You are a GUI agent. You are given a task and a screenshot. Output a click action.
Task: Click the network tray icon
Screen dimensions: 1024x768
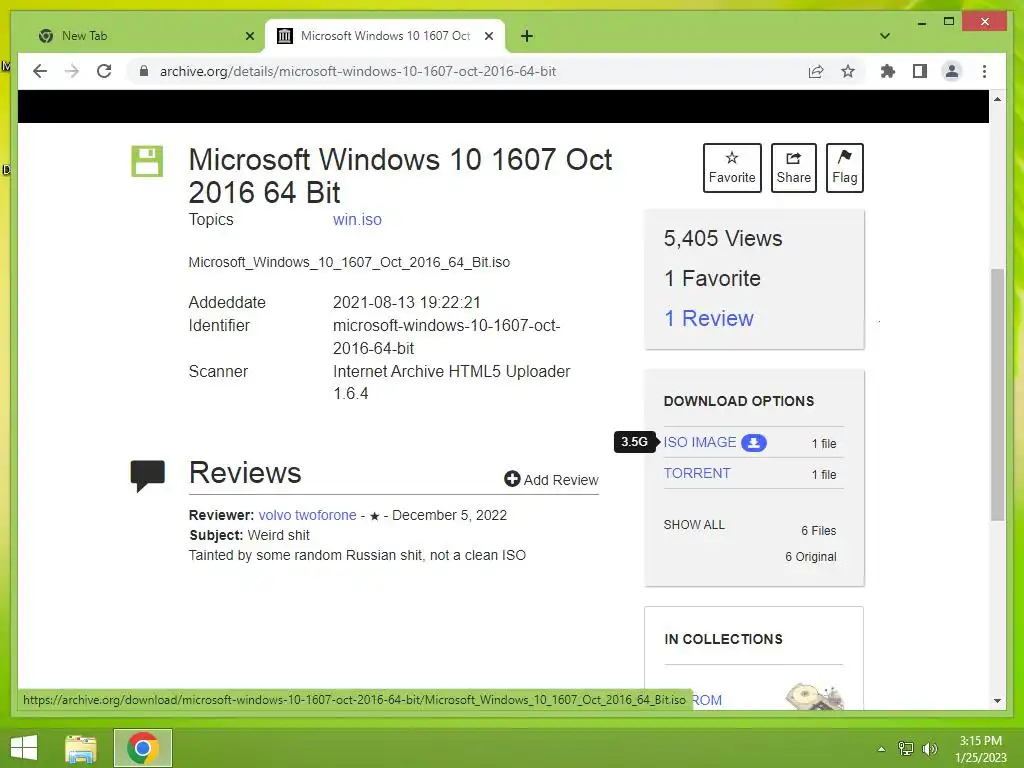tap(905, 749)
